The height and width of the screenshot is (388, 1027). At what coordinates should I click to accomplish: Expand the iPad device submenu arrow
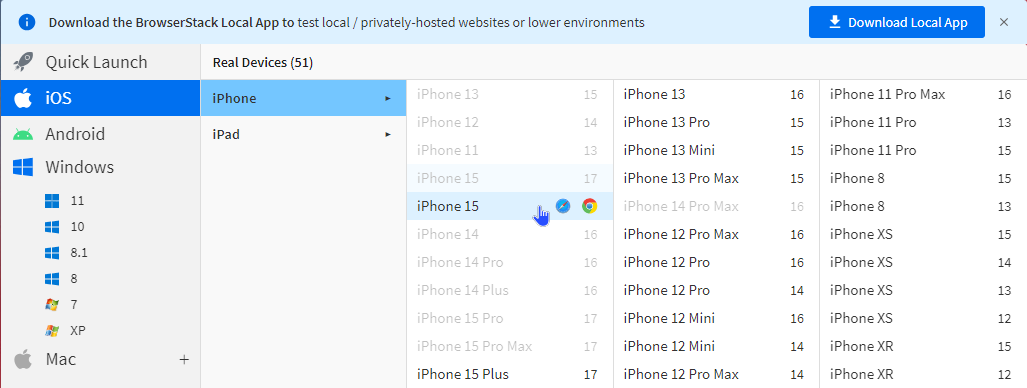(x=388, y=134)
